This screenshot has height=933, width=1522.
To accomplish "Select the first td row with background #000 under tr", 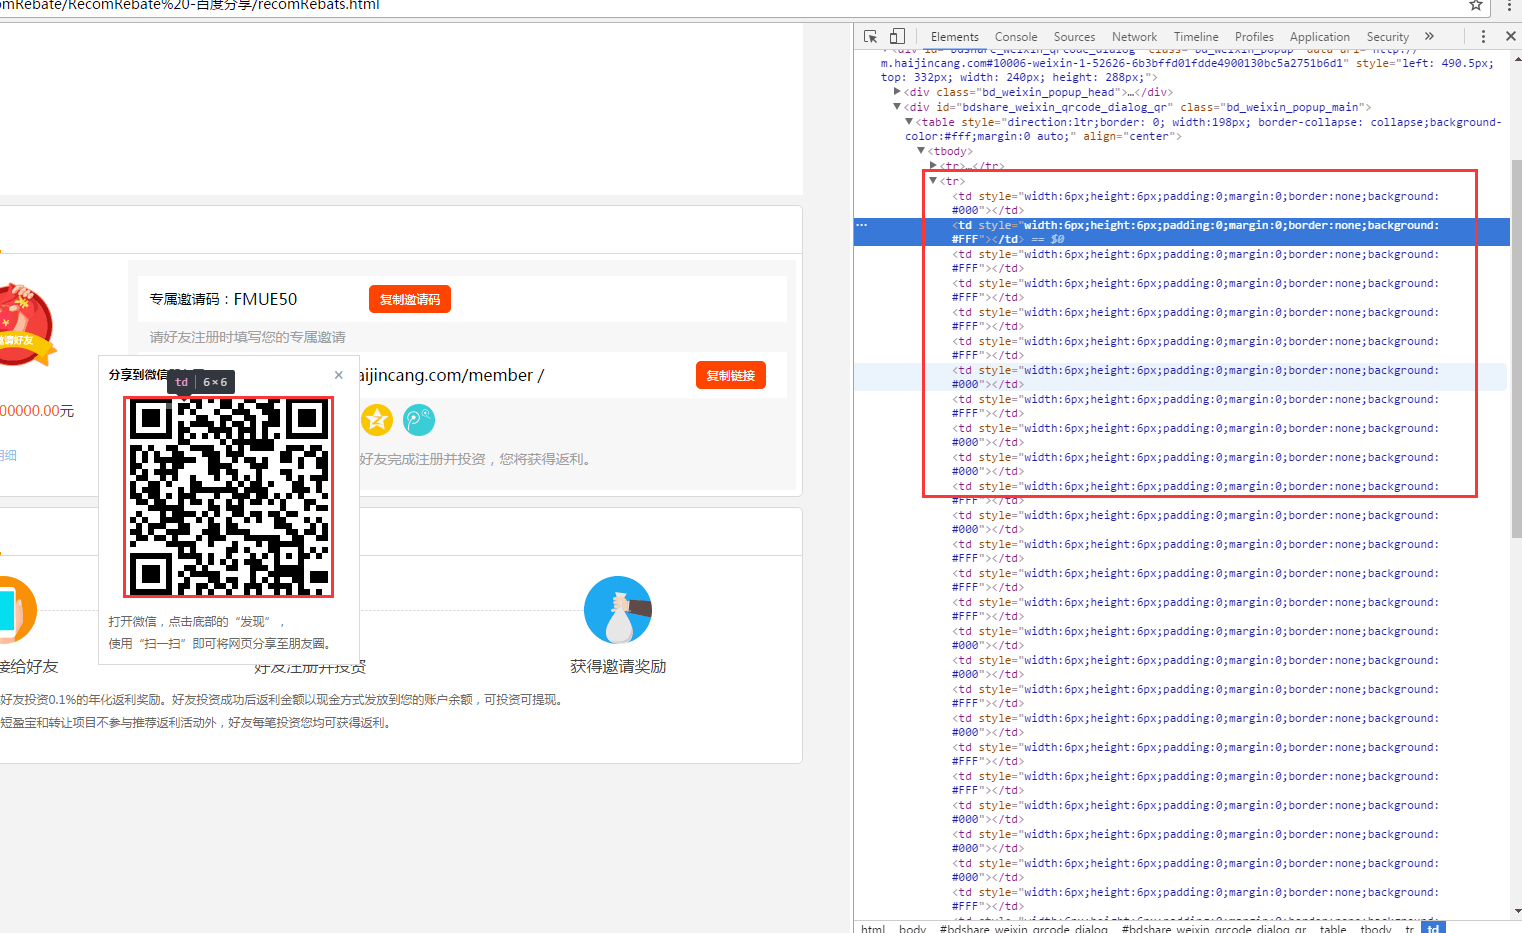I will tap(1195, 203).
